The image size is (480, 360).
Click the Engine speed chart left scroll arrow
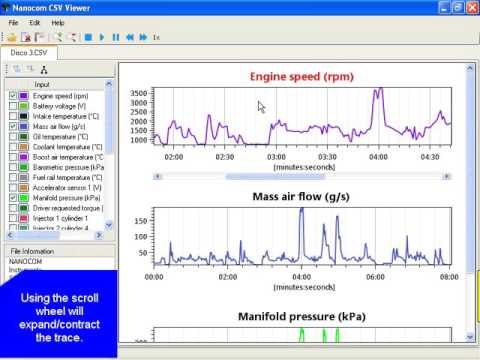tap(157, 176)
